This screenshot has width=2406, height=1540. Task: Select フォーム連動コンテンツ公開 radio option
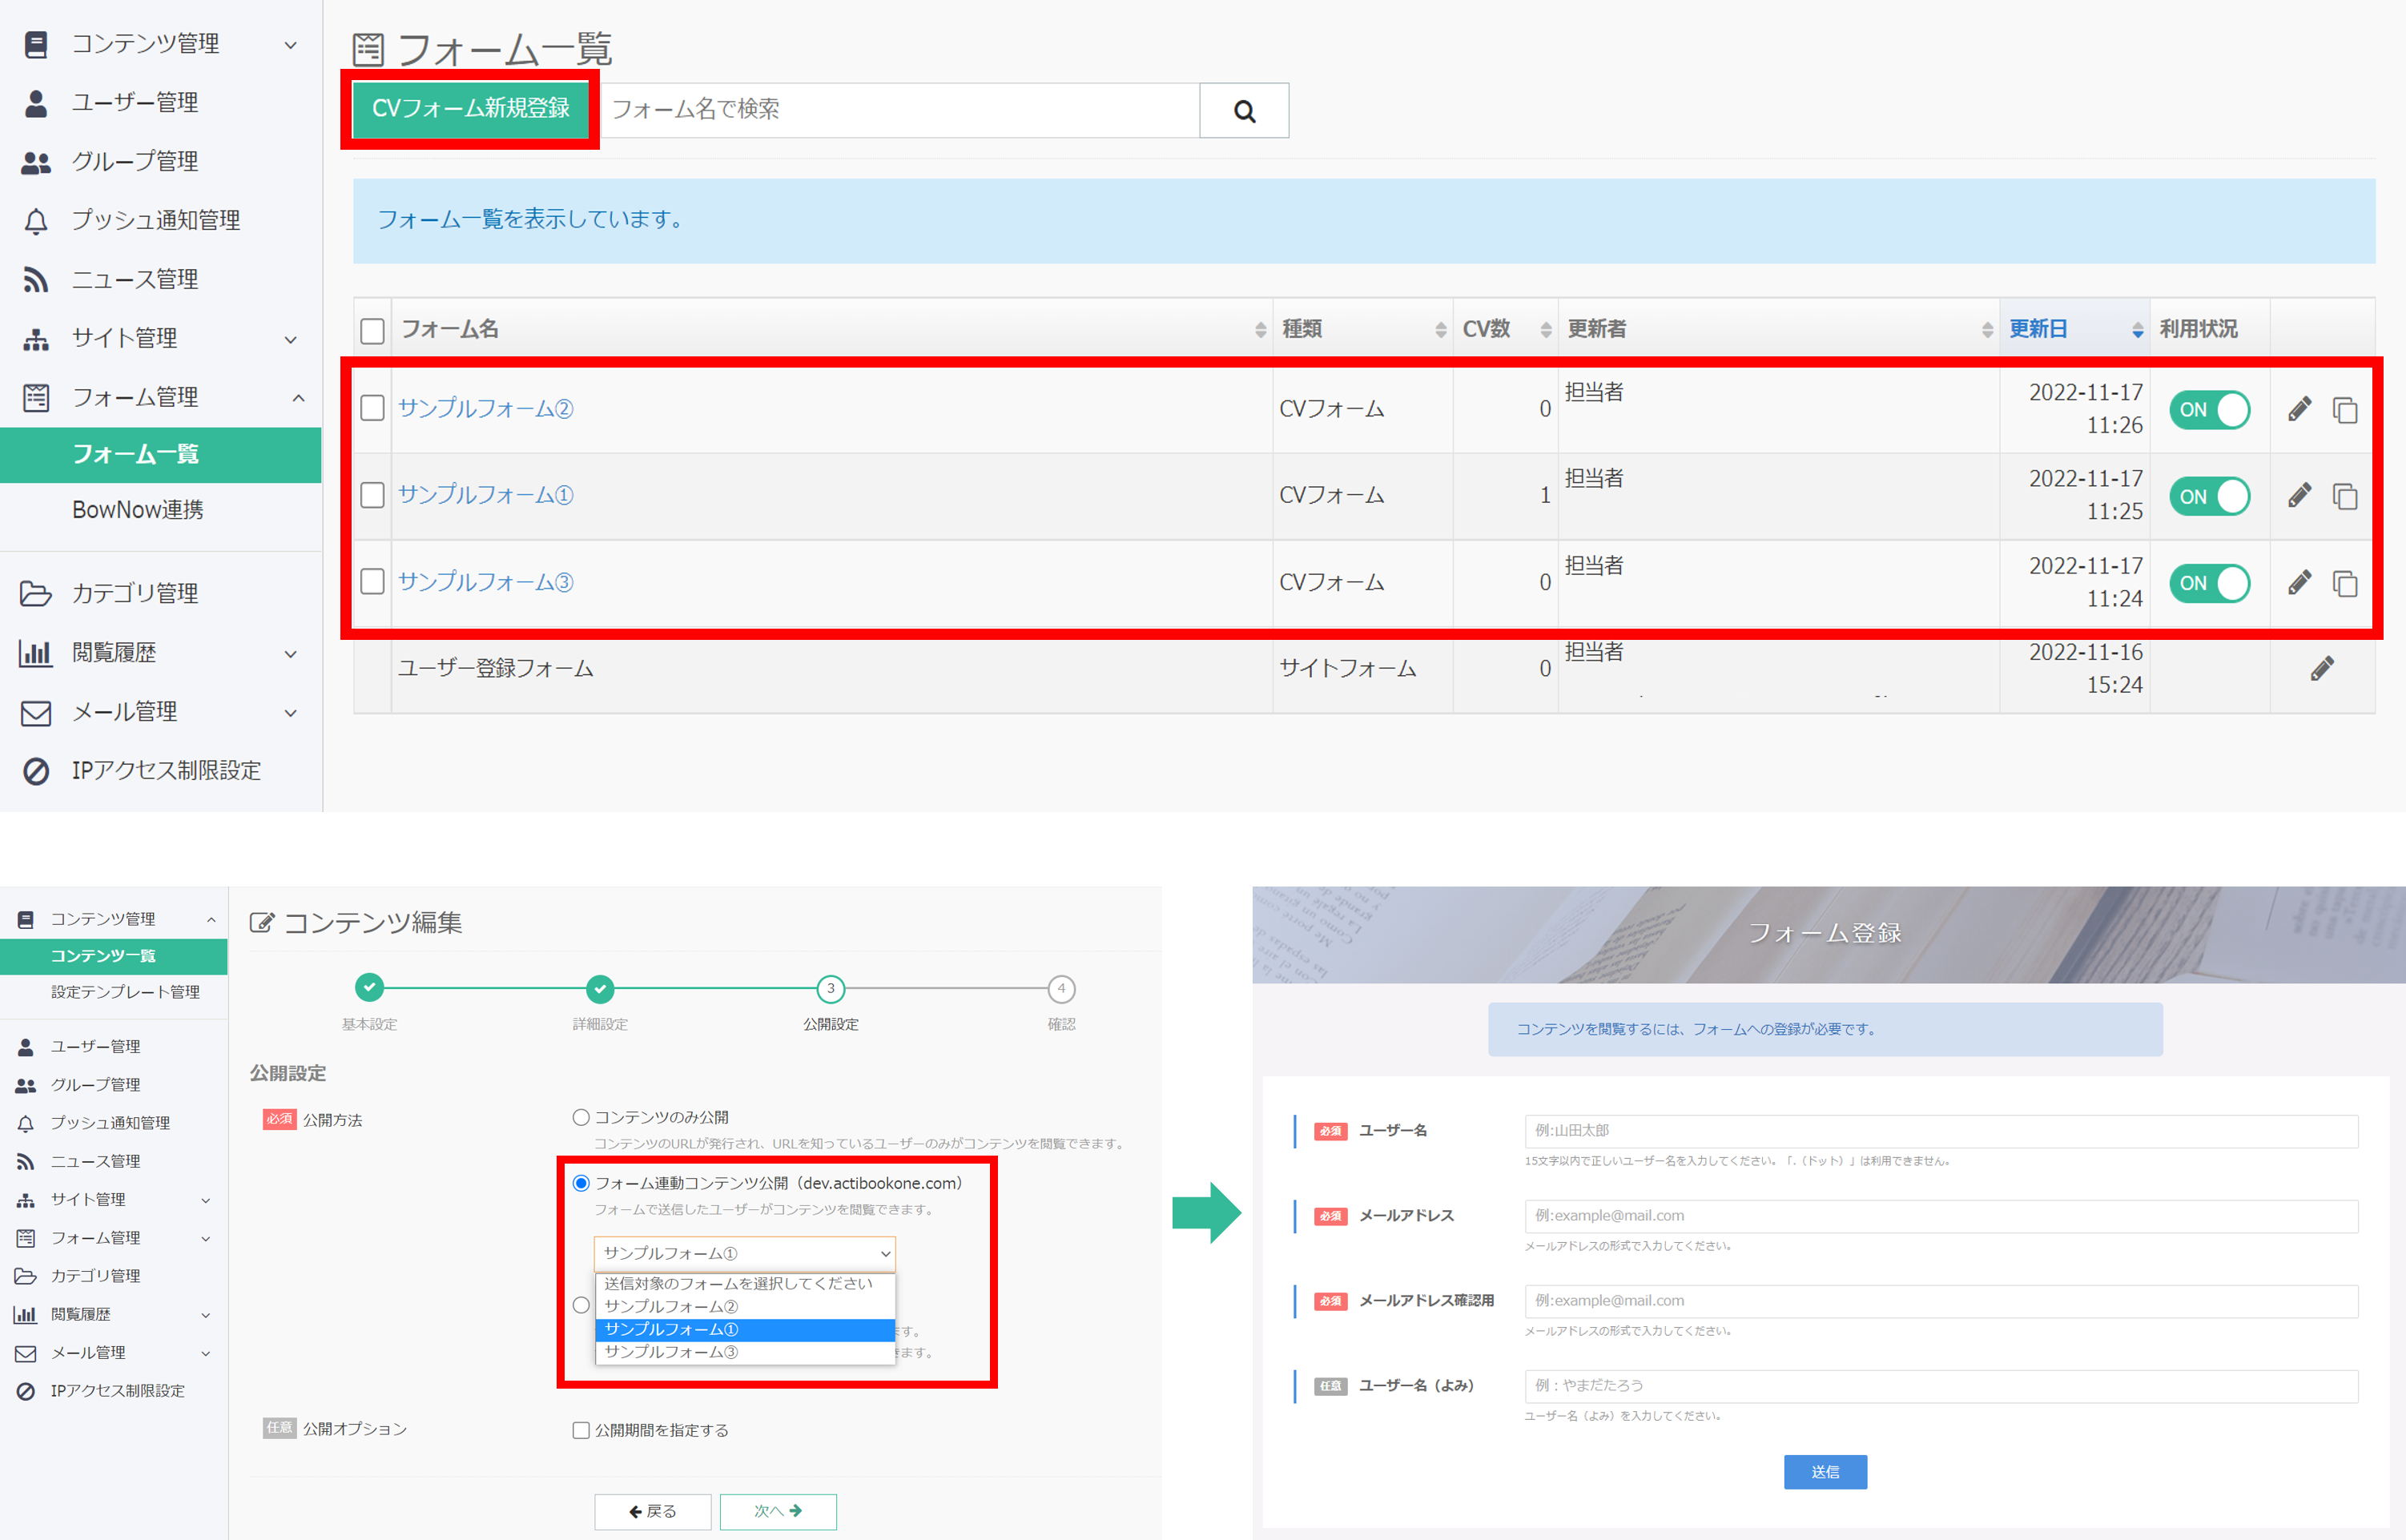[x=580, y=1184]
